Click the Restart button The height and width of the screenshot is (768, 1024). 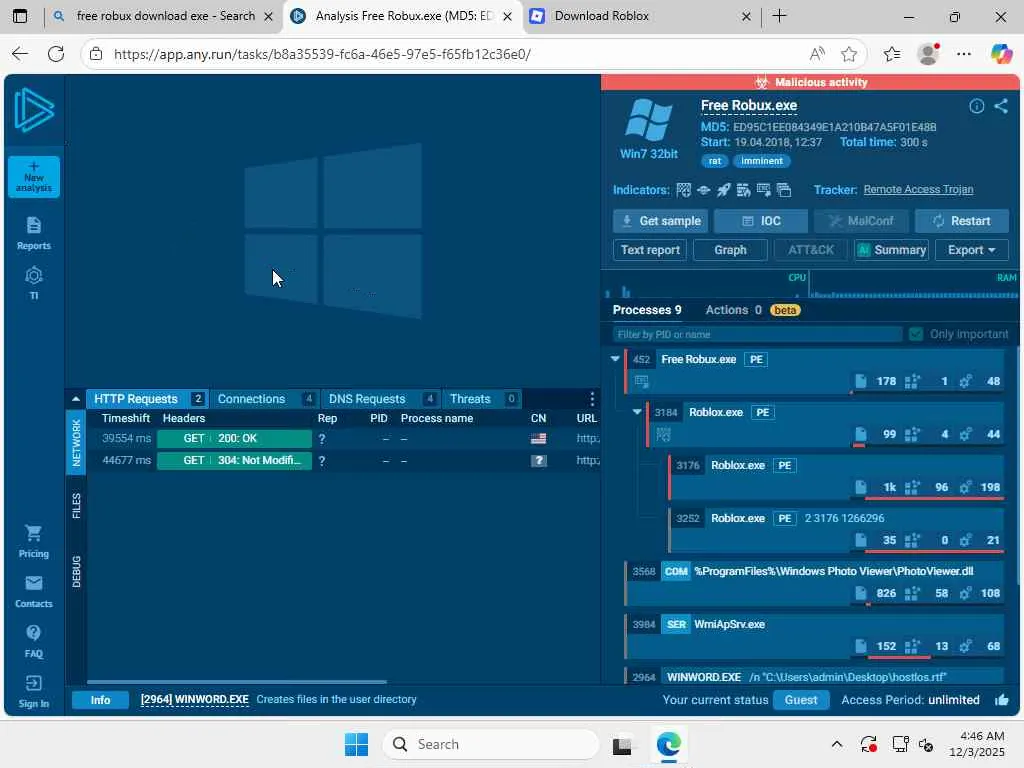(x=962, y=221)
